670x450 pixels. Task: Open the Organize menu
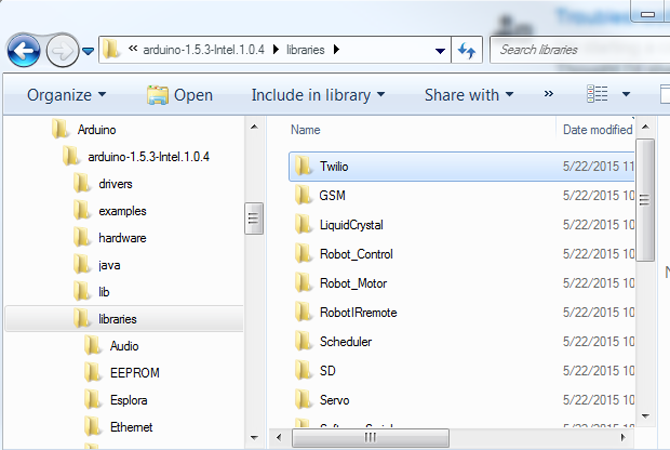pyautogui.click(x=66, y=95)
